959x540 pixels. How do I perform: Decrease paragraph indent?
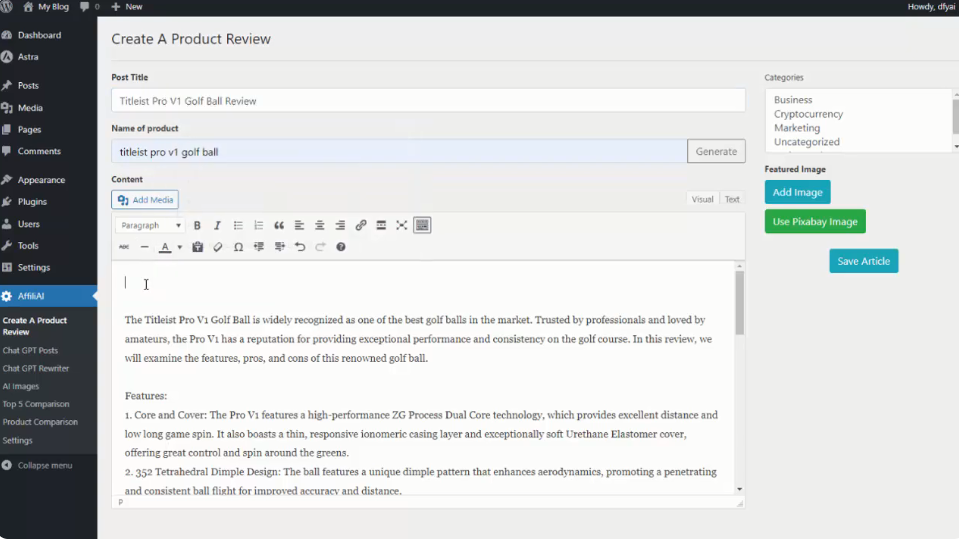259,247
